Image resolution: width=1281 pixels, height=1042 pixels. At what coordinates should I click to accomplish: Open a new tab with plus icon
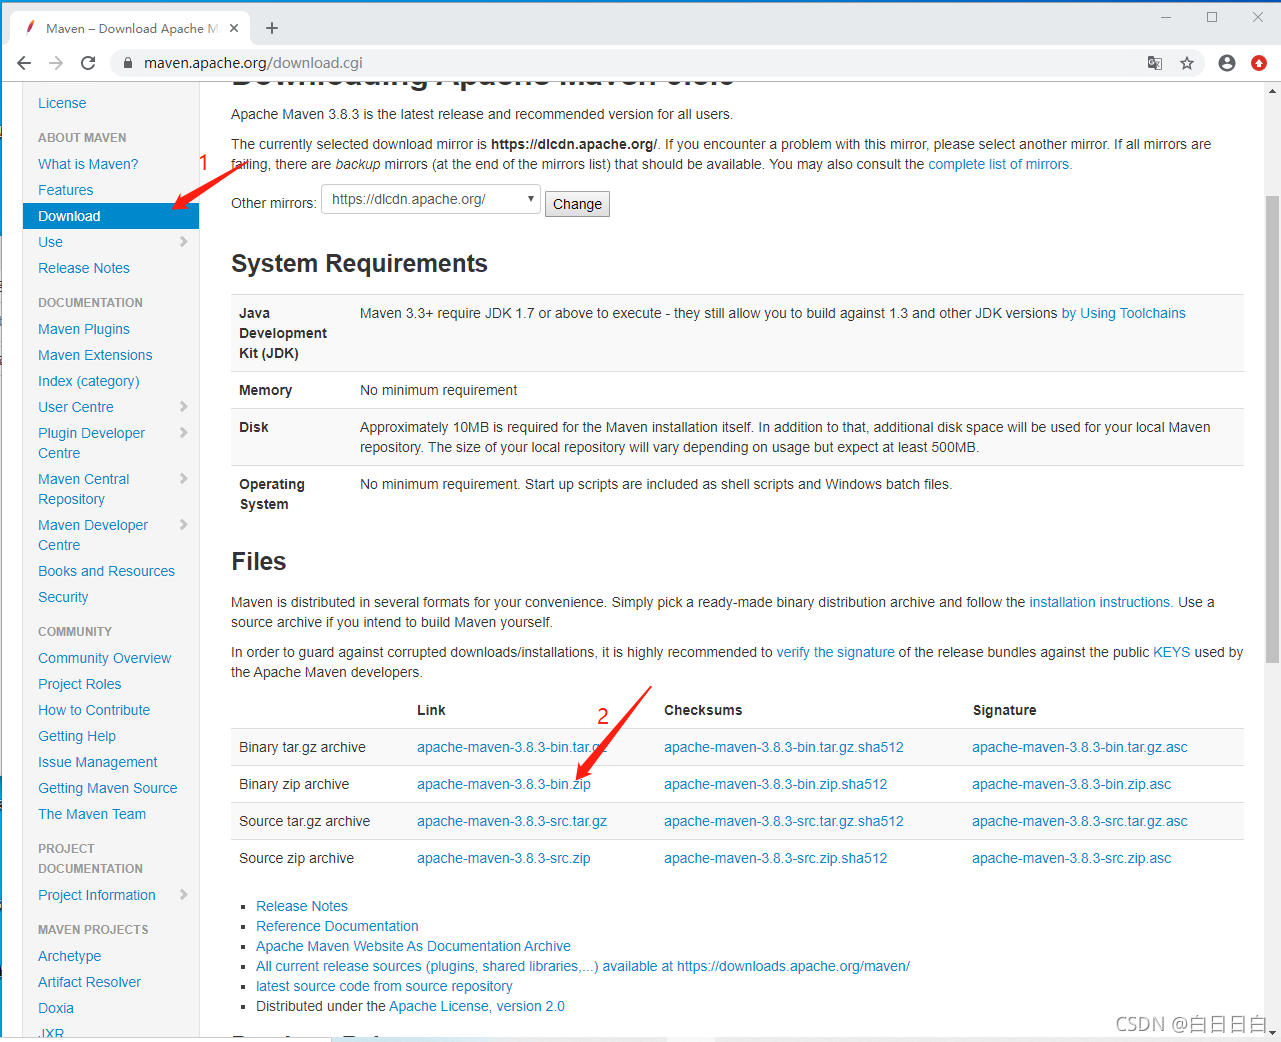point(272,28)
